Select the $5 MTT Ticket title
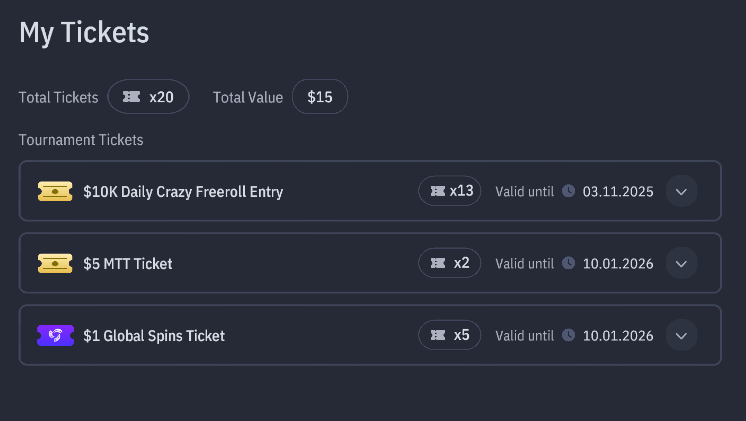Viewport: 746px width, 421px height. [x=128, y=263]
